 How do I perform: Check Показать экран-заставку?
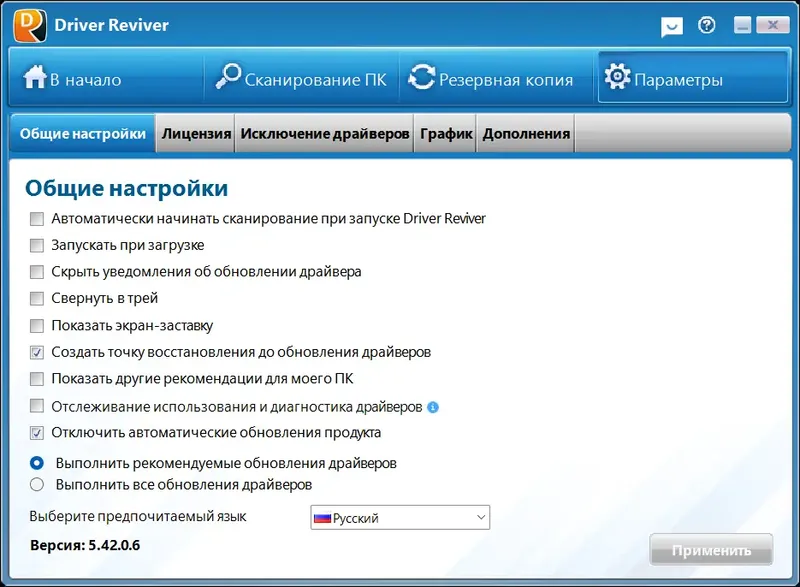(37, 325)
